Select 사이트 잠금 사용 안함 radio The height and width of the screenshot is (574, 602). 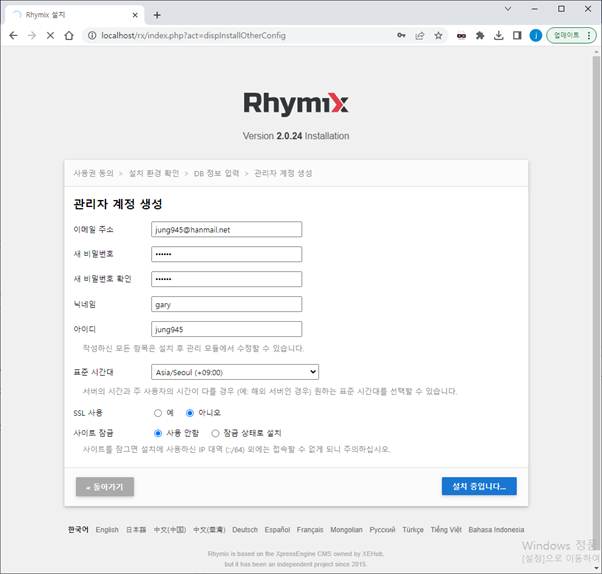(x=158, y=433)
